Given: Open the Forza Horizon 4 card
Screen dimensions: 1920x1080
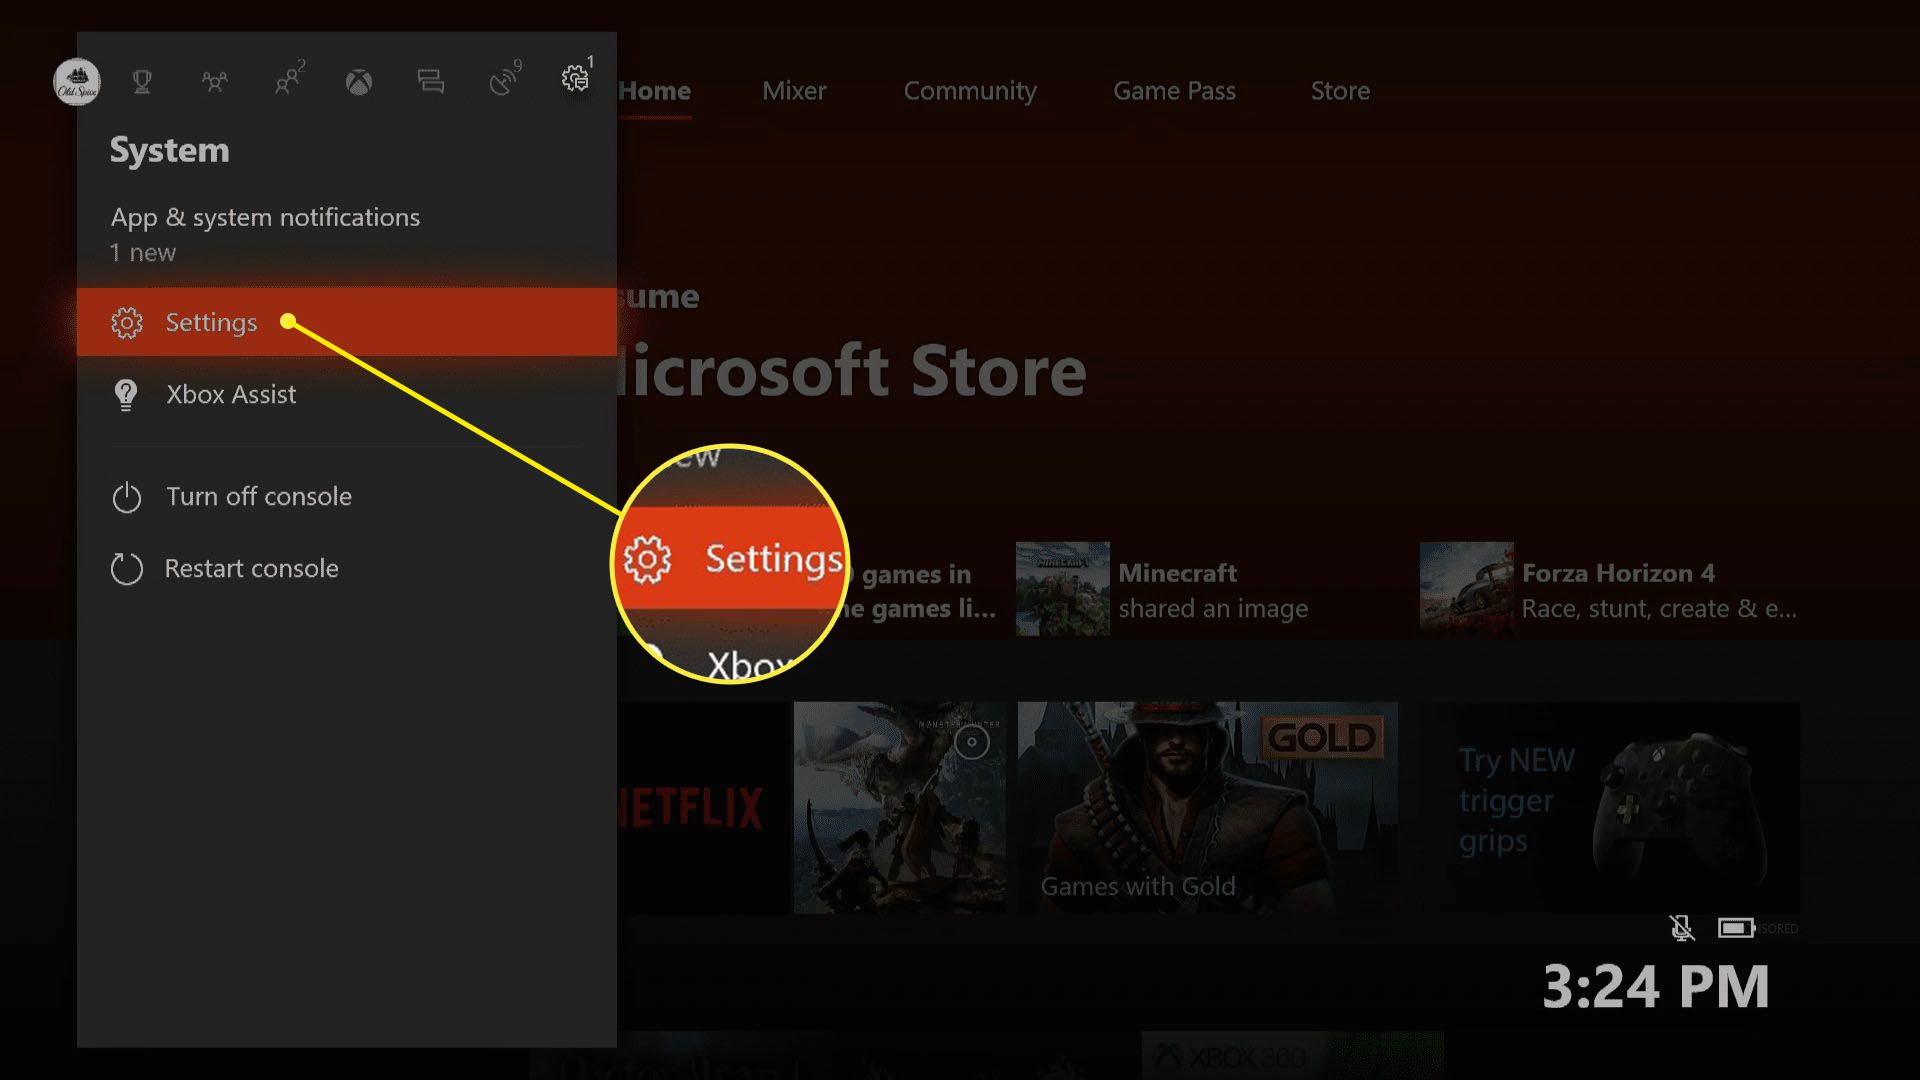Looking at the screenshot, I should tap(1609, 590).
